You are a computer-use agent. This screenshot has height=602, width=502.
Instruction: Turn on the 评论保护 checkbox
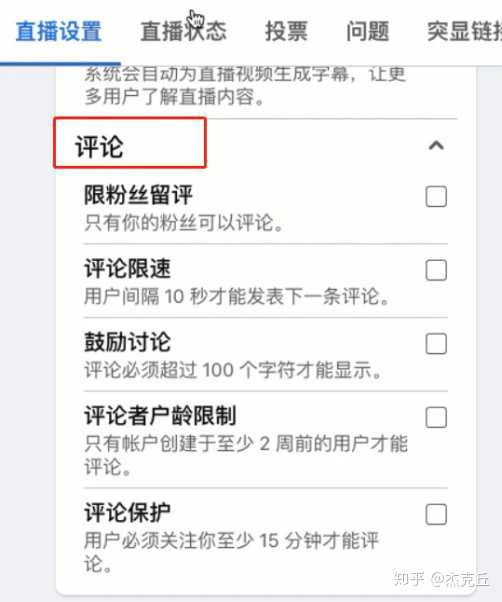[436, 514]
